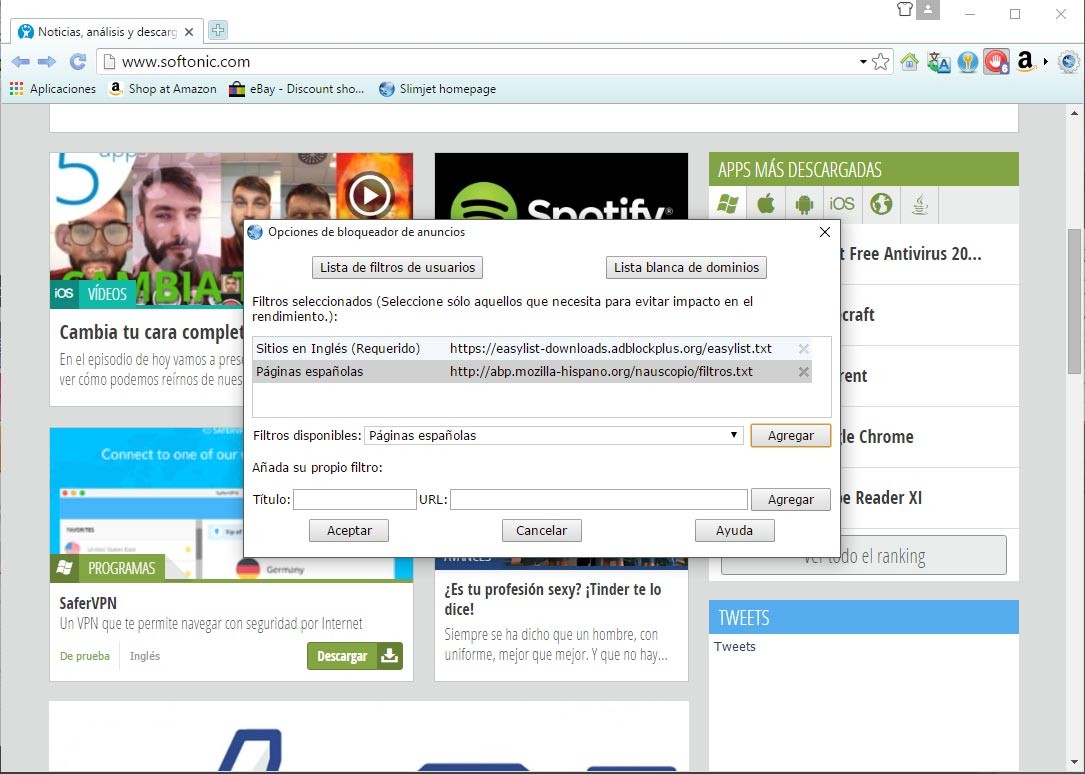This screenshot has width=1085, height=774.
Task: Bookmark page with the star icon
Action: coord(880,62)
